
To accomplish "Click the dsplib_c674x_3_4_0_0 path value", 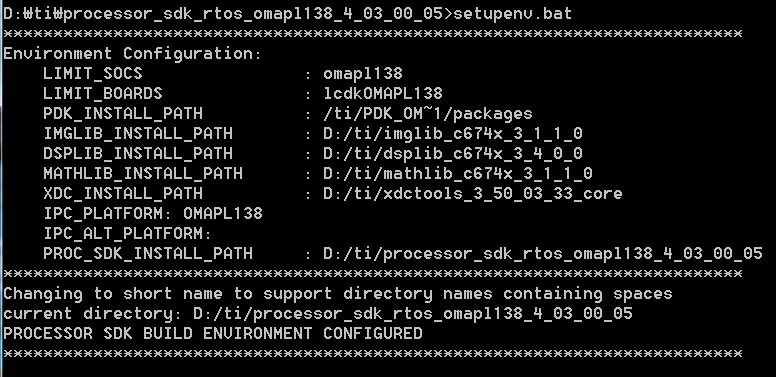I will (x=453, y=153).
